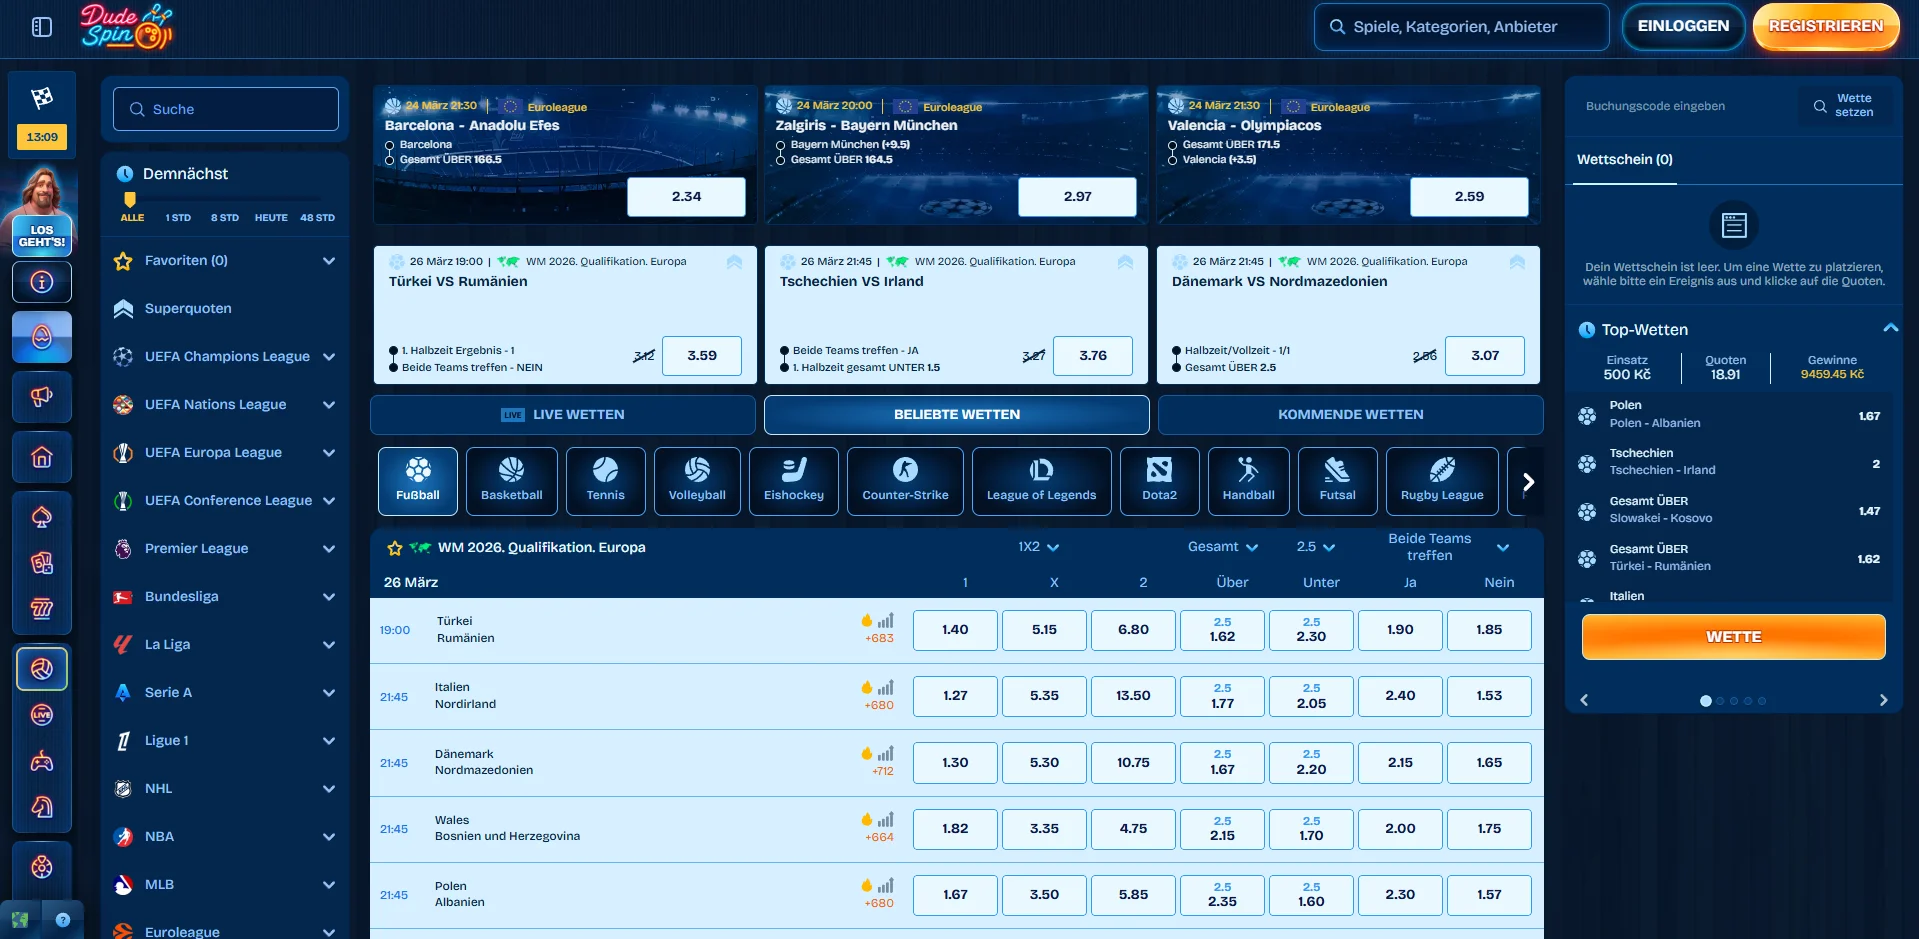The height and width of the screenshot is (939, 1919).
Task: Select the Slots 777 icon
Action: 41,610
